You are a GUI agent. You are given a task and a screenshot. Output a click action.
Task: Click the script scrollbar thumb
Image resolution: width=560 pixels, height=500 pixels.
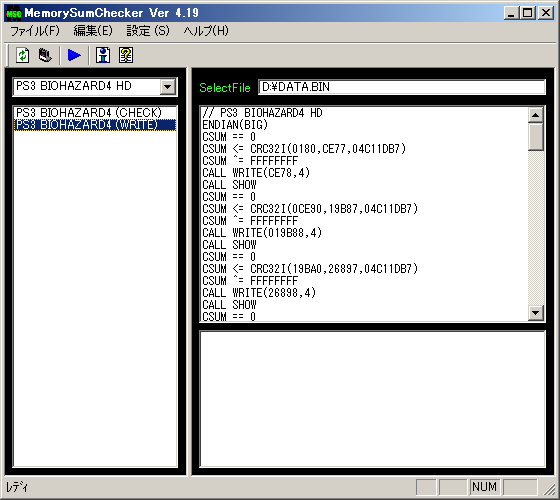tap(535, 137)
